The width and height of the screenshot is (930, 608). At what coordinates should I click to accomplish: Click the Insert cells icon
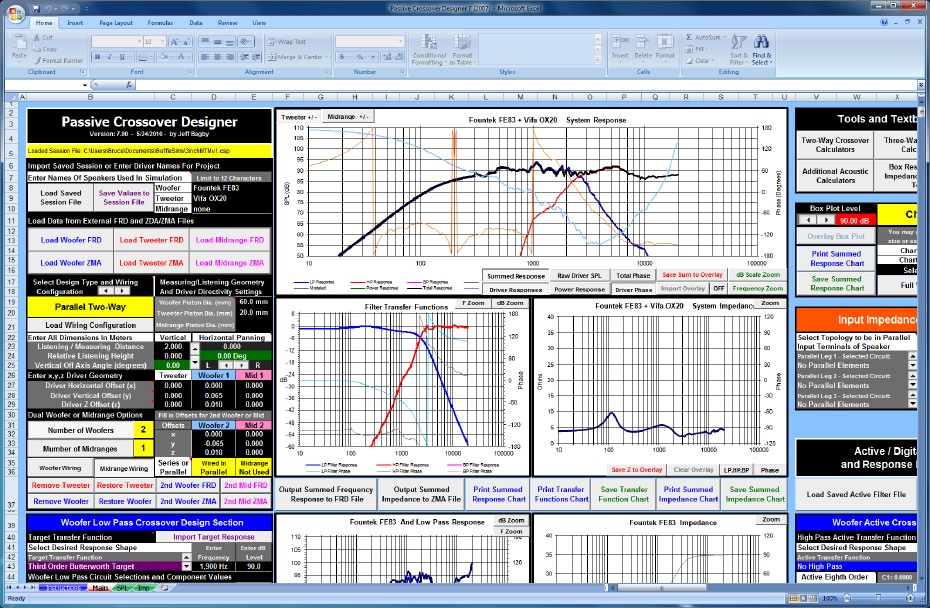[x=620, y=42]
